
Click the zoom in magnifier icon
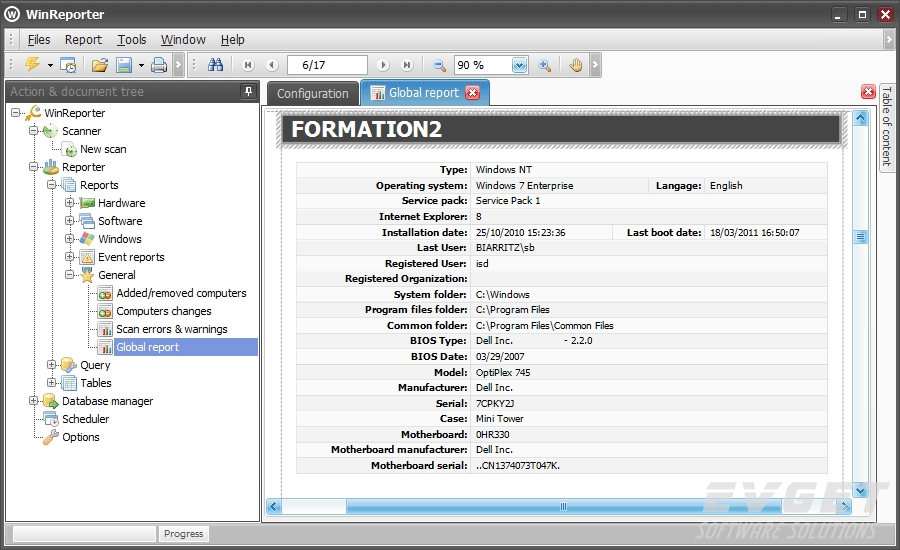point(545,65)
